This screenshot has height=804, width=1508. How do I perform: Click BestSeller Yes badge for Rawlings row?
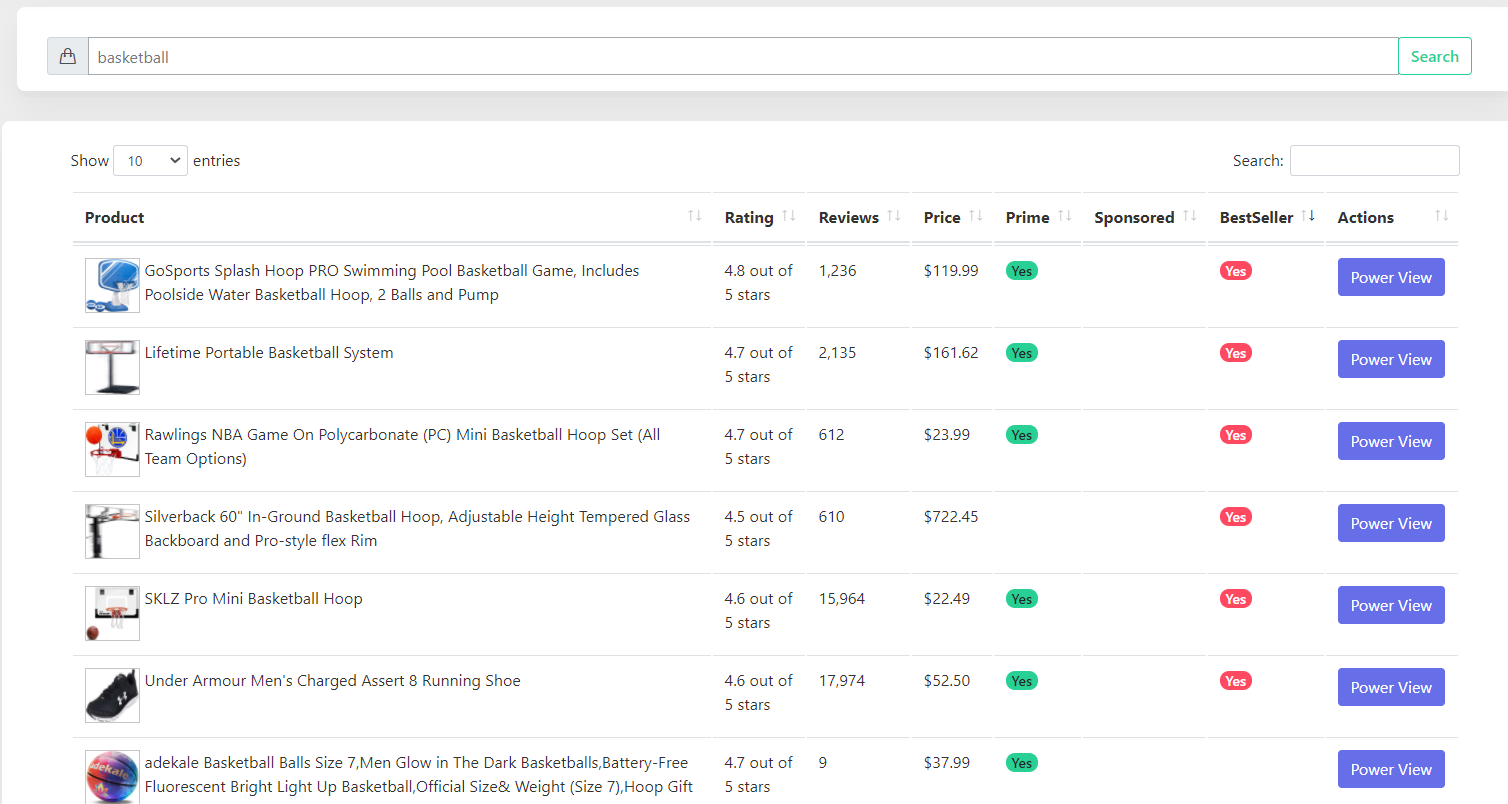pos(1235,435)
